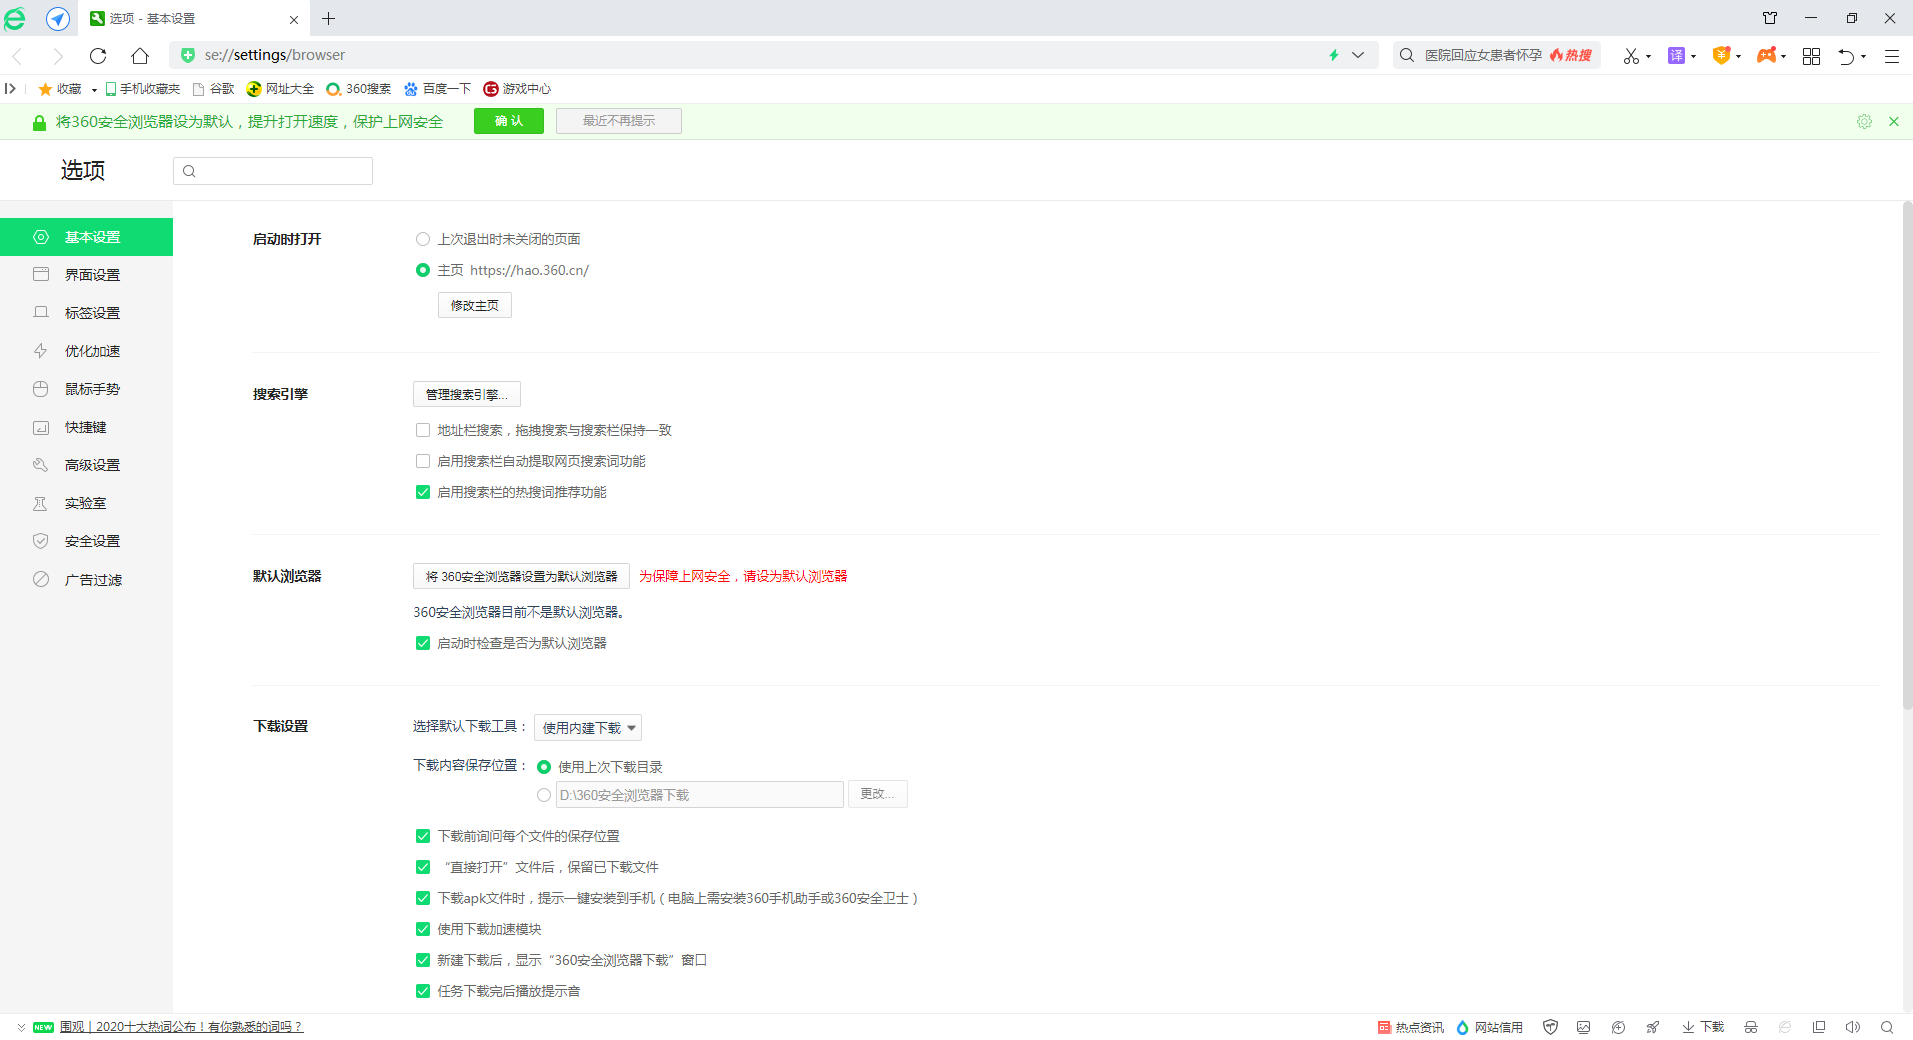The width and height of the screenshot is (1913, 1040).
Task: Expand the screenshot tool dropdown arrow
Action: (1648, 57)
